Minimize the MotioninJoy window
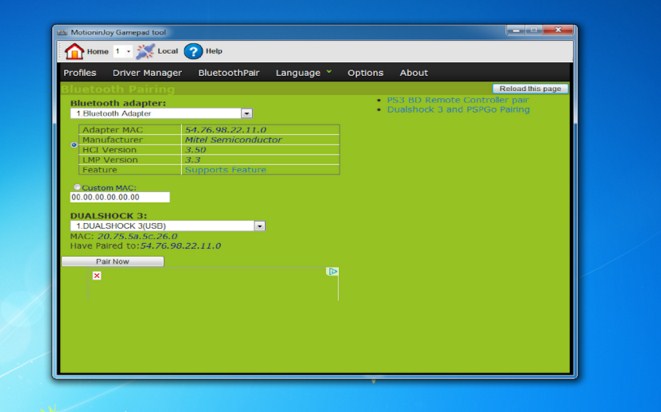The width and height of the screenshot is (661, 412). [x=516, y=30]
